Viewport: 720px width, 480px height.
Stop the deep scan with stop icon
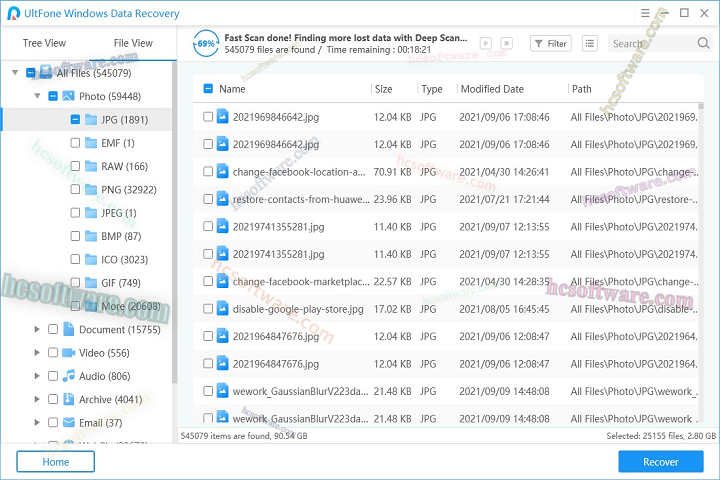[x=506, y=44]
